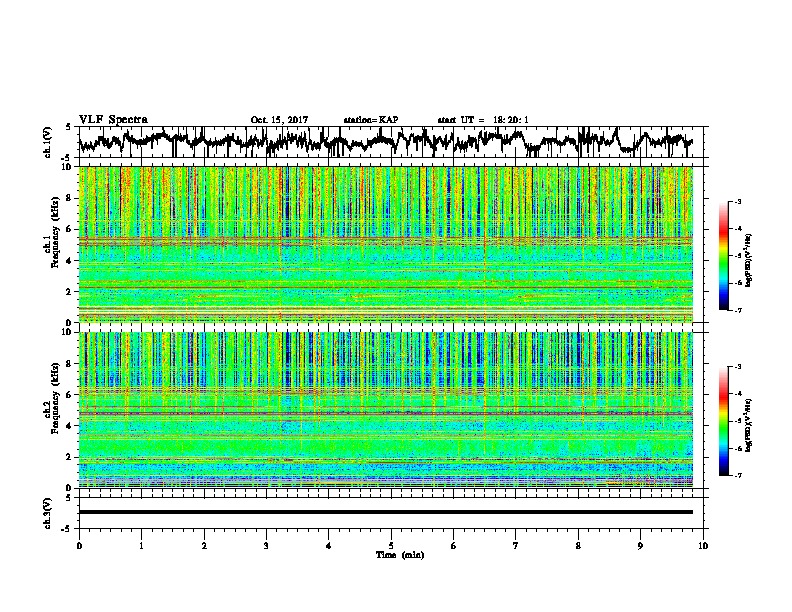Click the "ch.1(V)" waveform axis label
792x612 pixels.
tap(48, 142)
